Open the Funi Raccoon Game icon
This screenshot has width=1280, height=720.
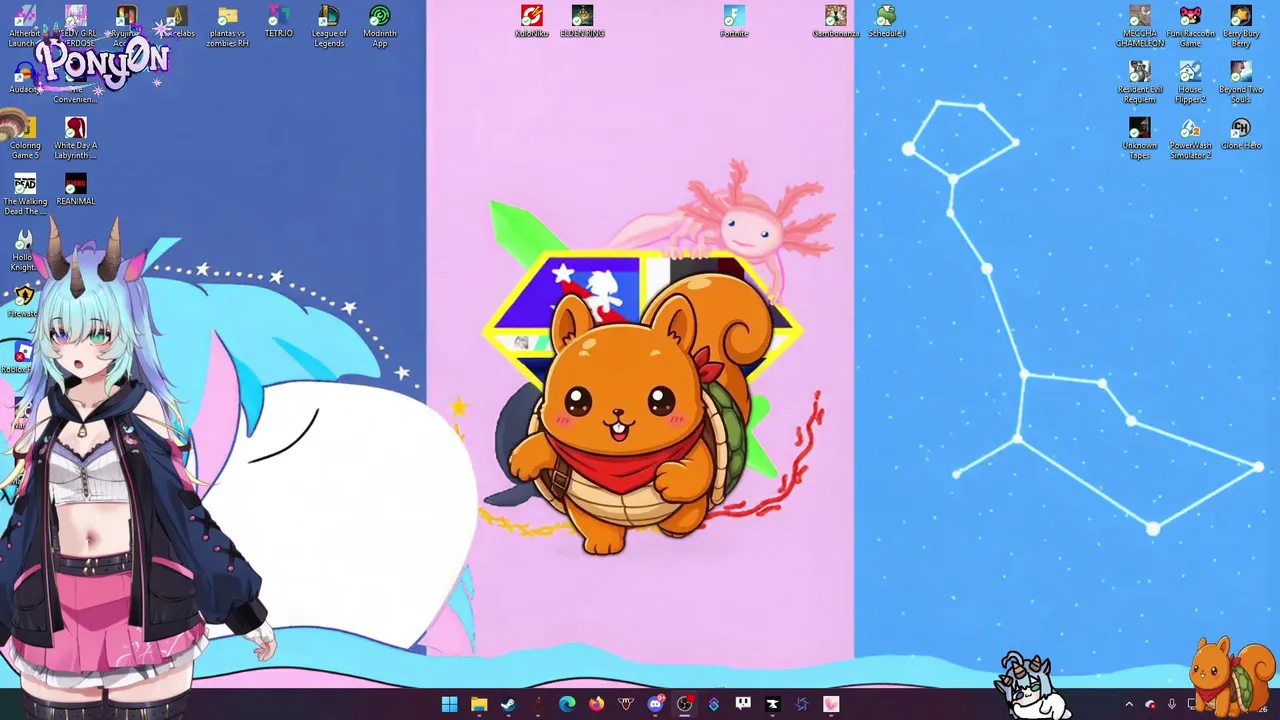pos(1190,26)
